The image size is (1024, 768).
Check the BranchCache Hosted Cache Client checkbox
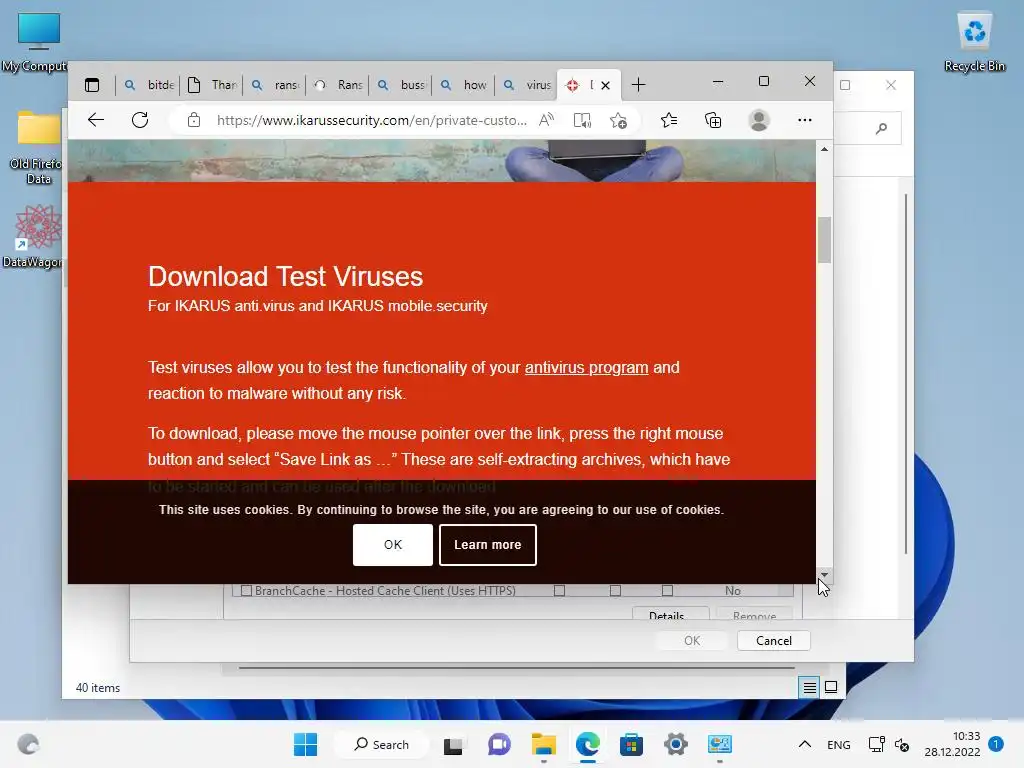(x=246, y=590)
